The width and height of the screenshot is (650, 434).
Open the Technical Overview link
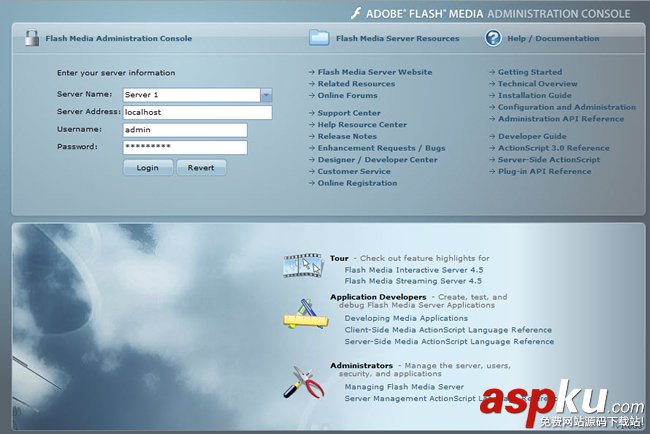click(538, 84)
